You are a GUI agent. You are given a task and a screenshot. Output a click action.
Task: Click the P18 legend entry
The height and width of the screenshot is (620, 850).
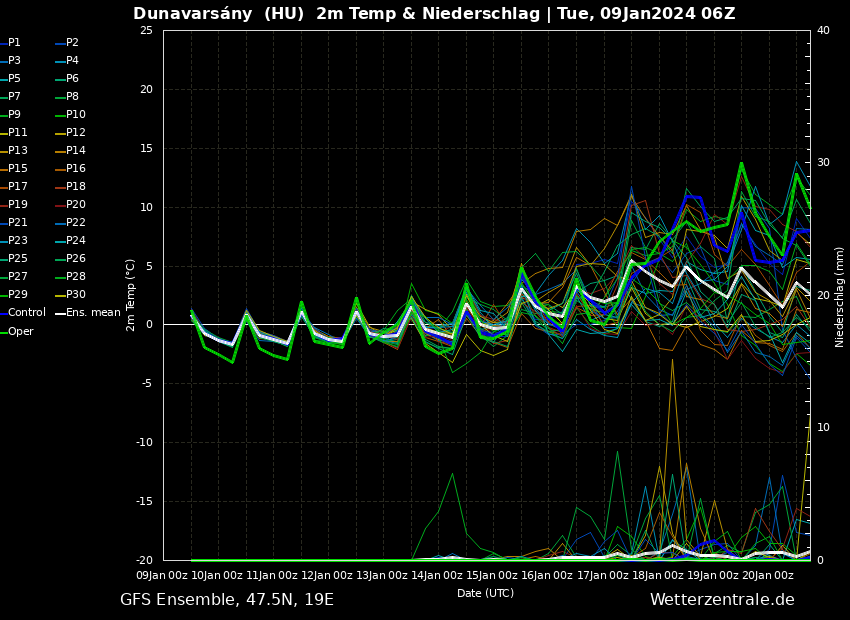pos(76,187)
